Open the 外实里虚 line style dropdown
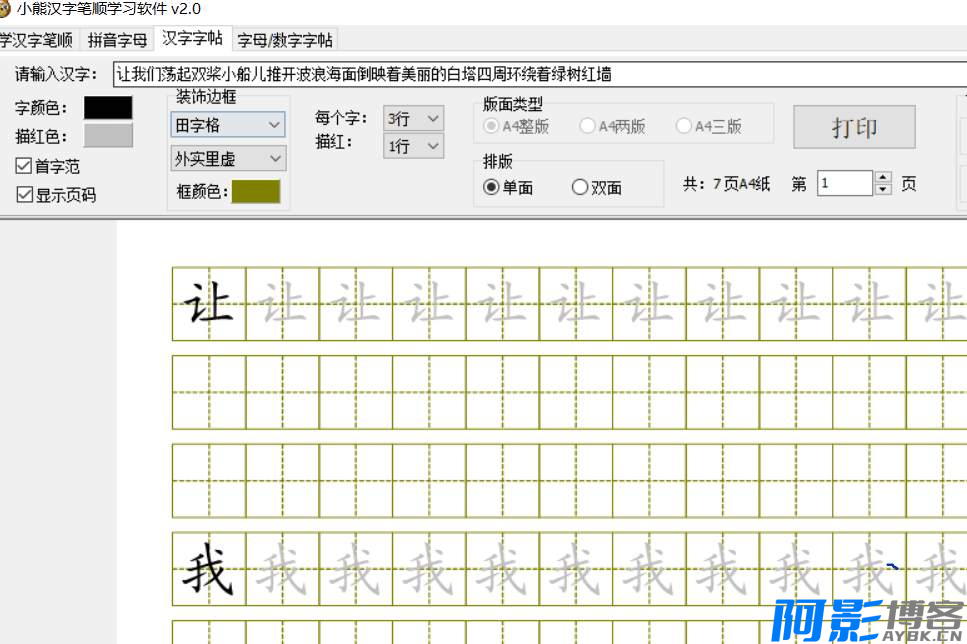Image resolution: width=967 pixels, height=644 pixels. click(x=228, y=159)
